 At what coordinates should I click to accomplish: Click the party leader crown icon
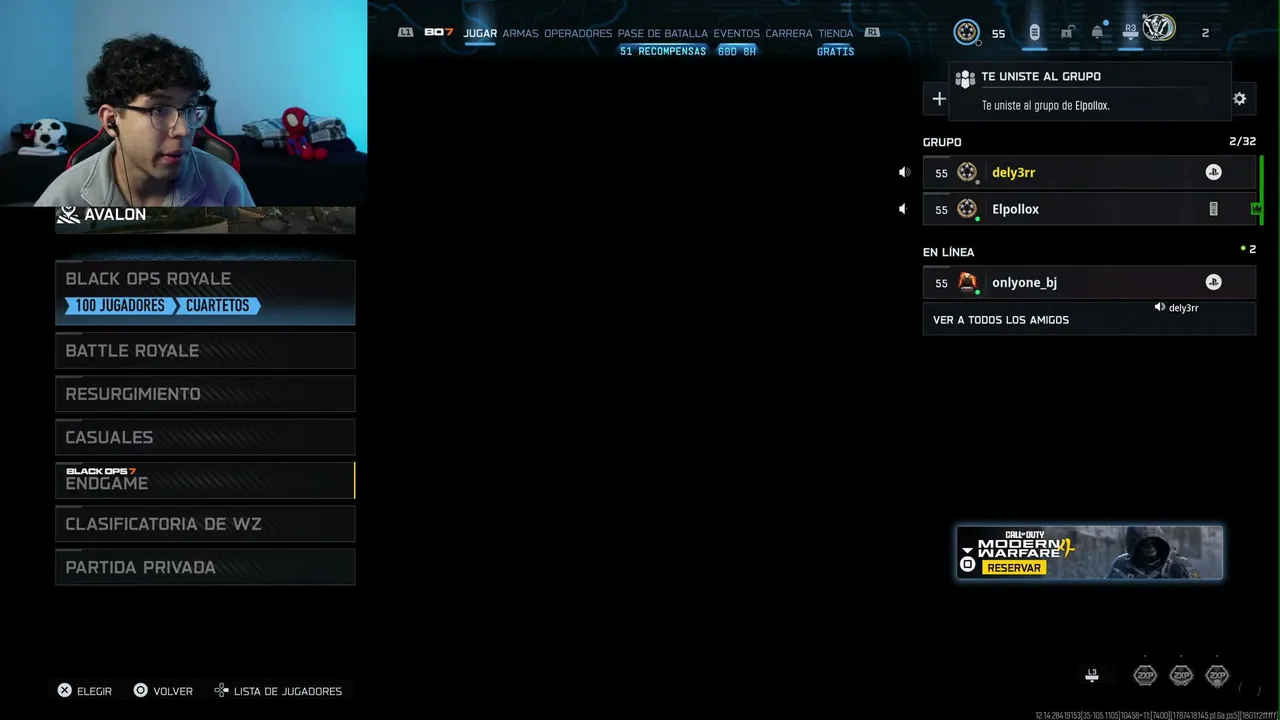(1255, 209)
